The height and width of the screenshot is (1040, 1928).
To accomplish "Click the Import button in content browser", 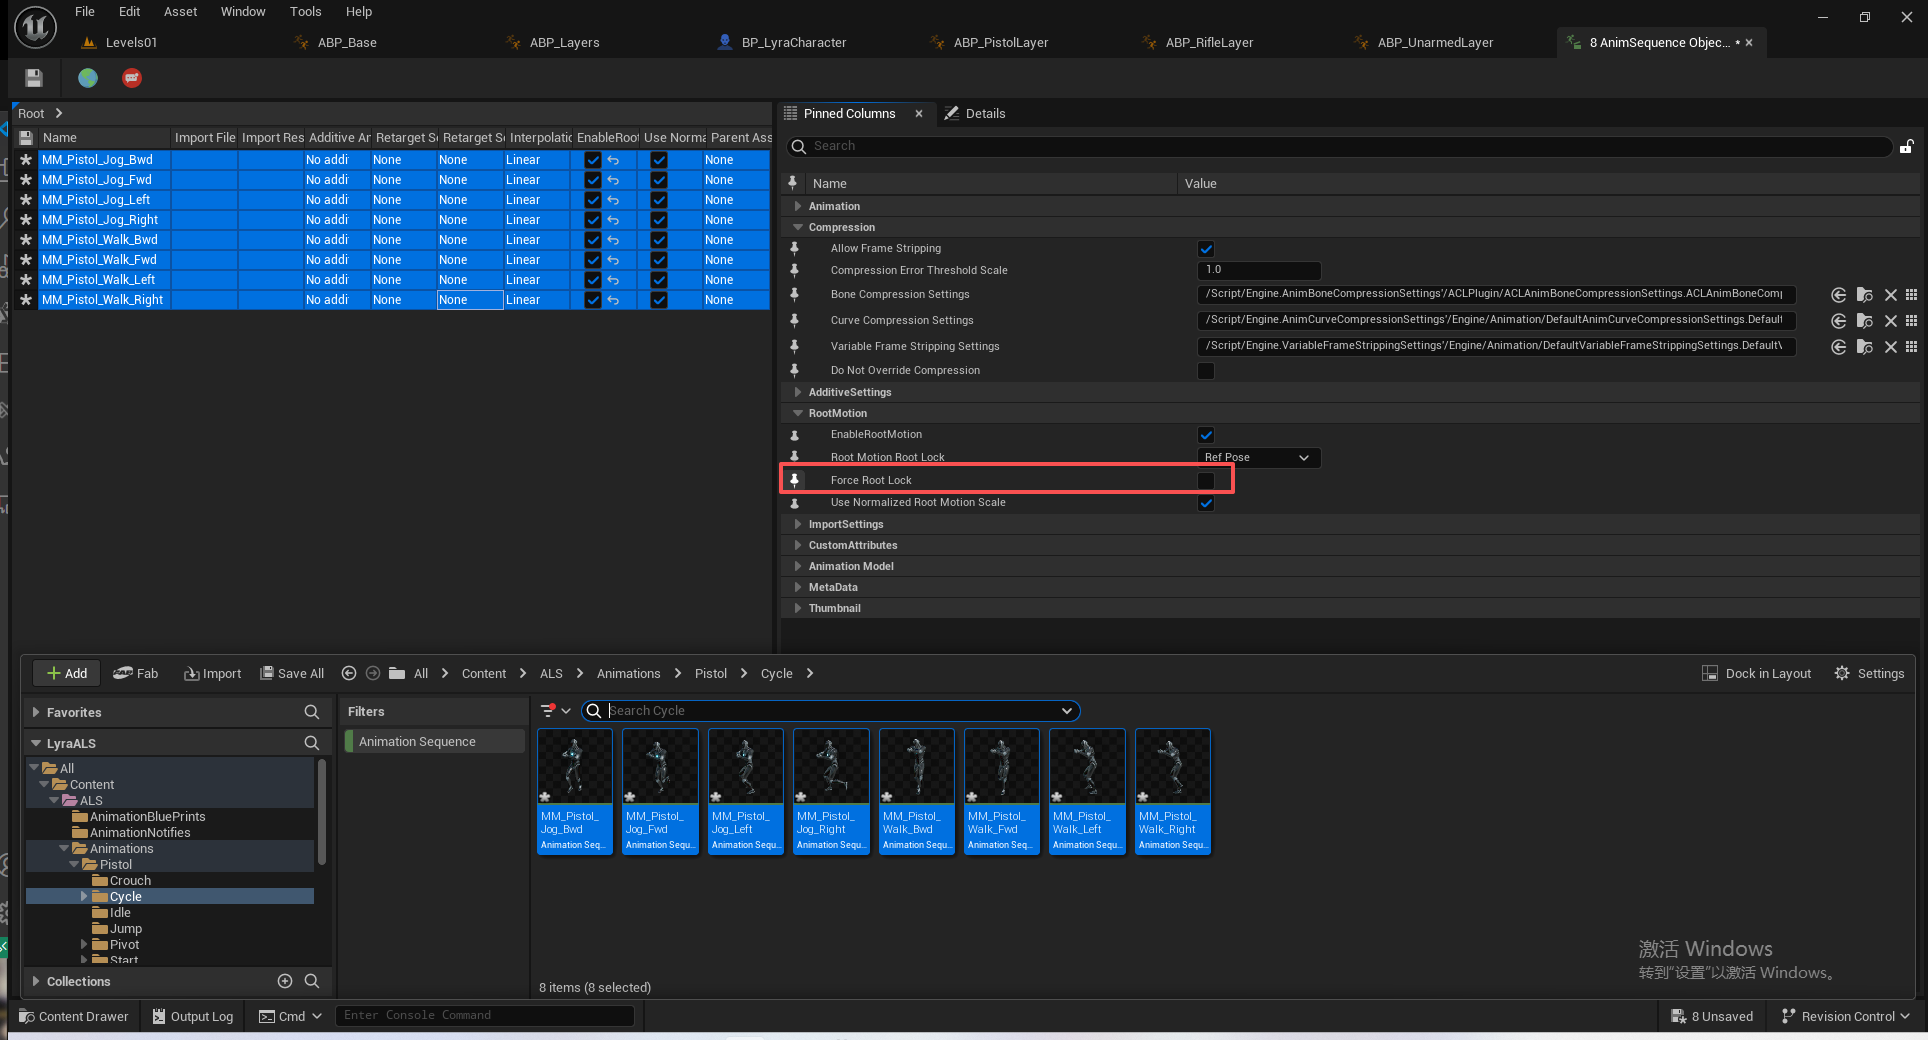I will coord(213,674).
